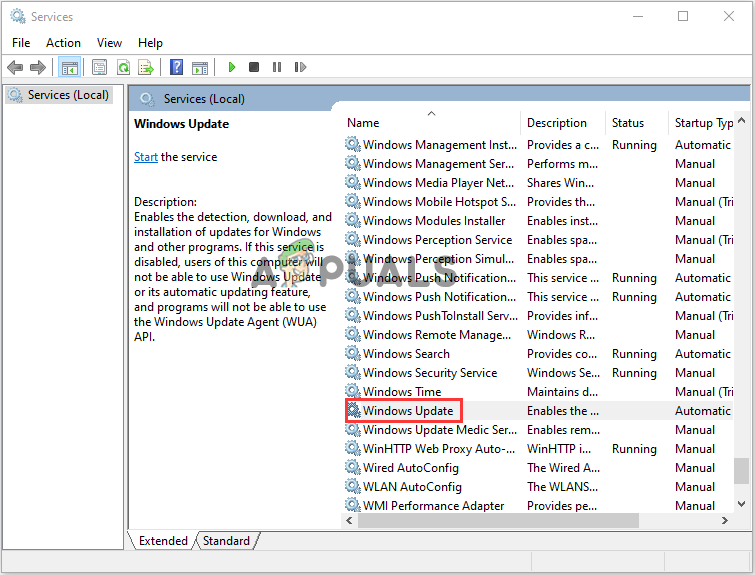The width and height of the screenshot is (755, 575).
Task: Click the Start the service link
Action: (x=146, y=157)
